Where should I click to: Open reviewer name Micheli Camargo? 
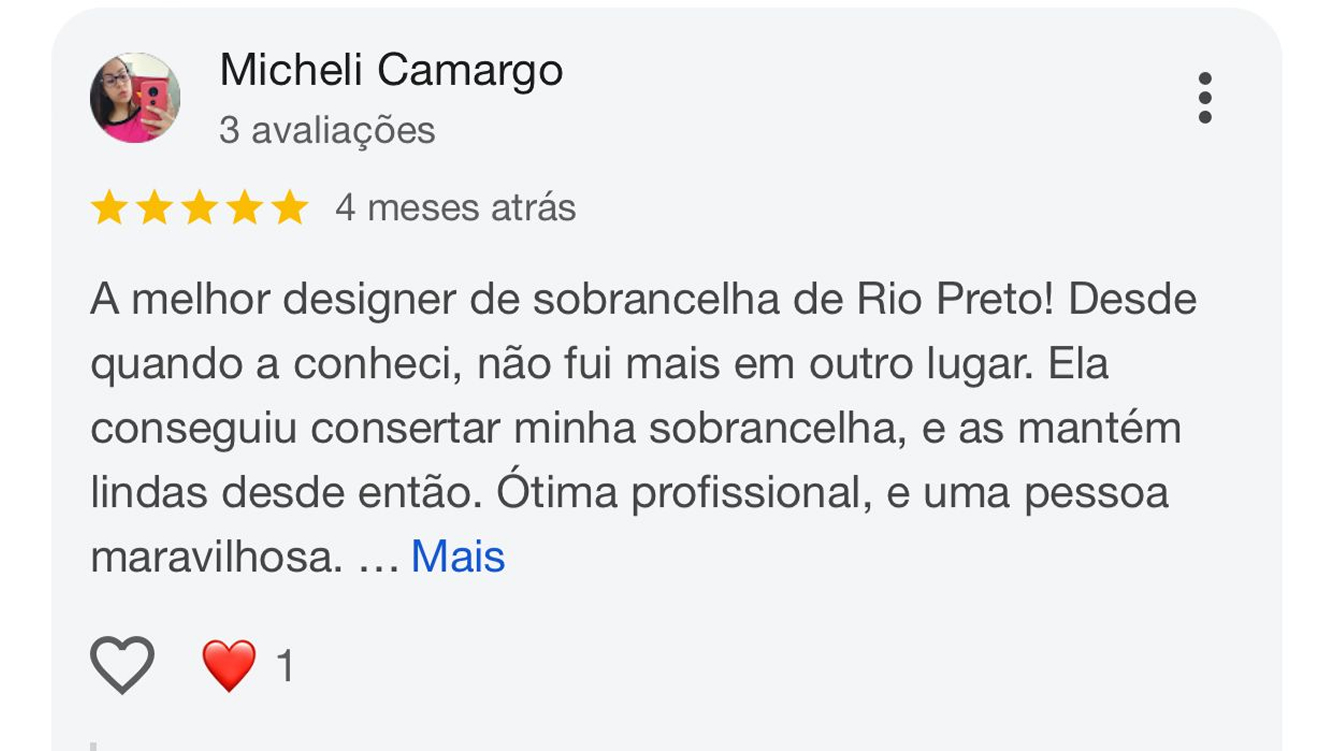tap(391, 70)
